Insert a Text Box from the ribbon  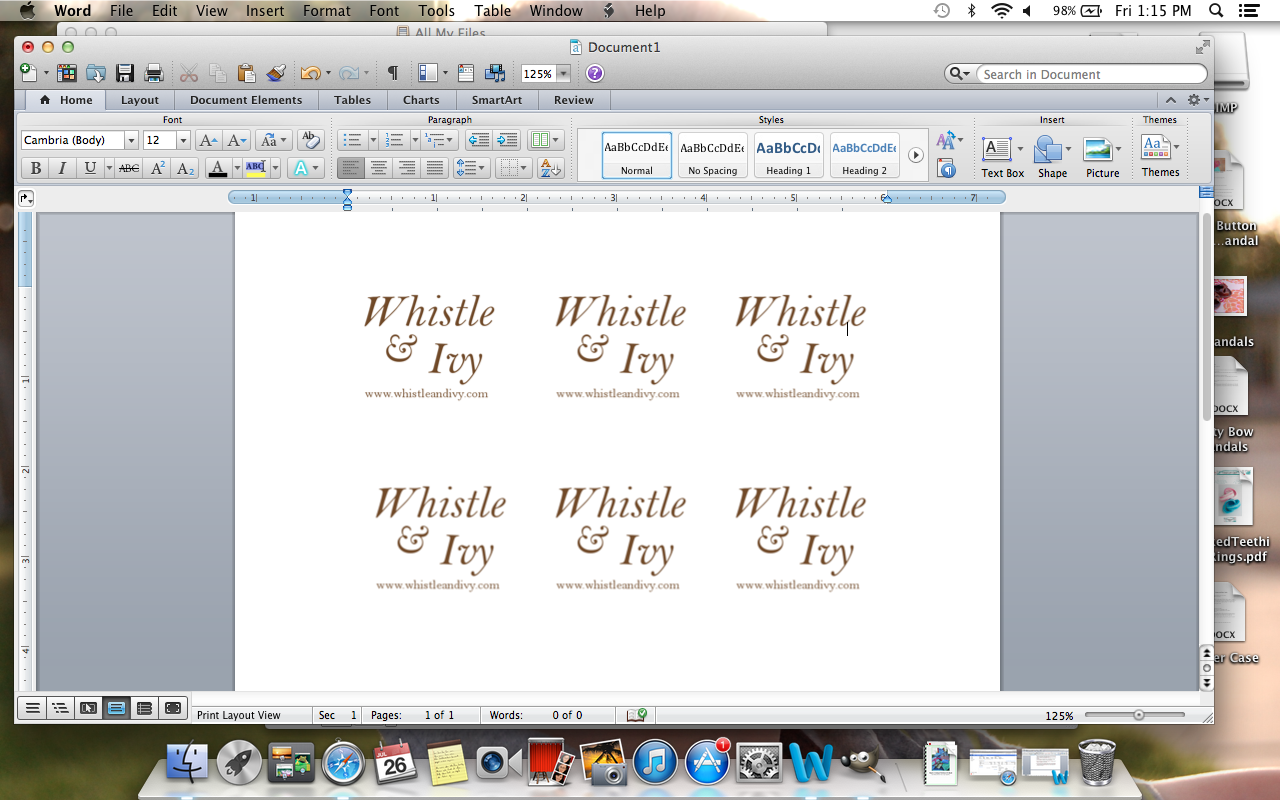(1002, 158)
